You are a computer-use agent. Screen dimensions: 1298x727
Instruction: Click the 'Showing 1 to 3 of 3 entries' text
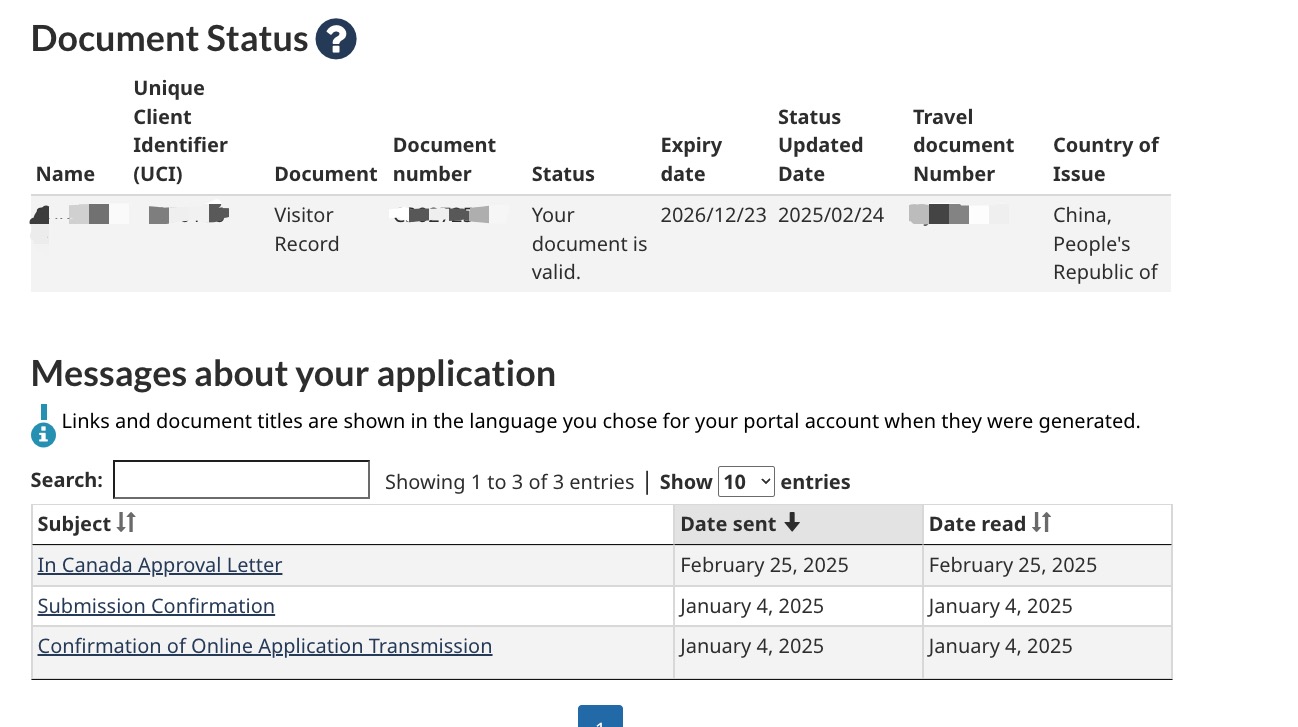[x=509, y=482]
